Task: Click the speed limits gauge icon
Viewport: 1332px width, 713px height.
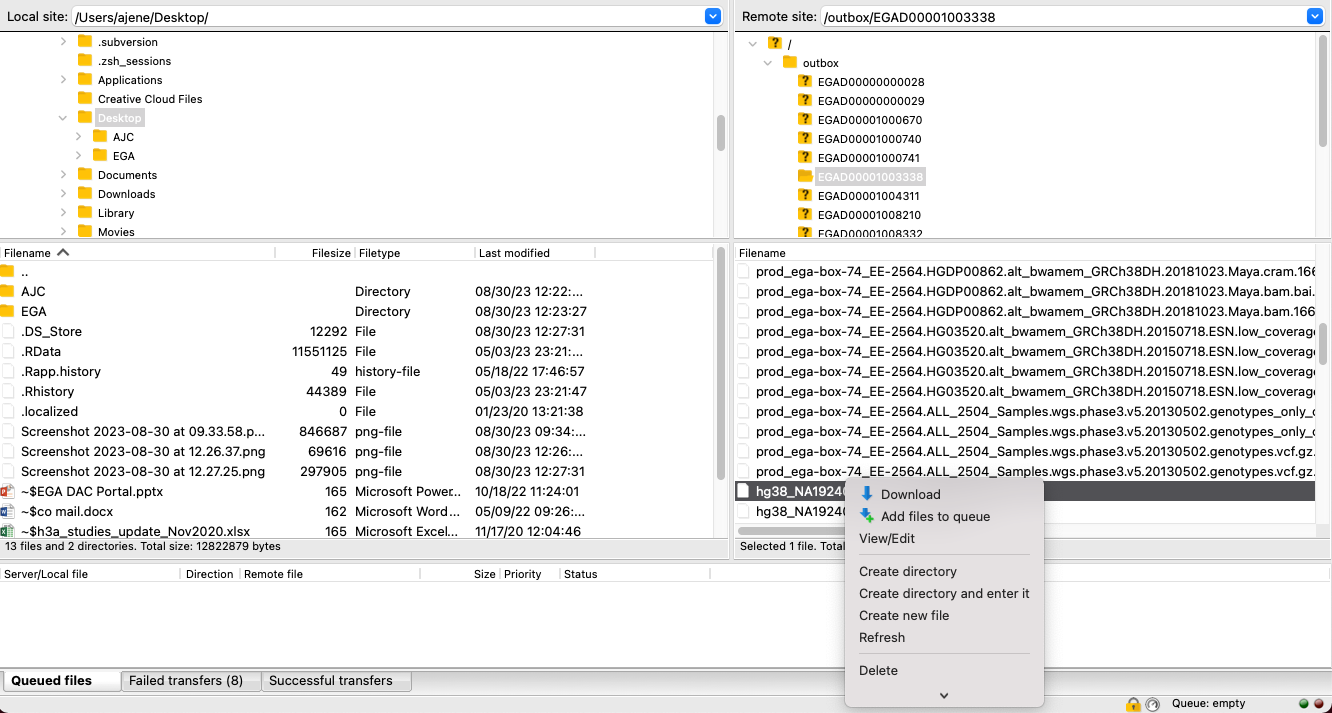Action: 1152,704
